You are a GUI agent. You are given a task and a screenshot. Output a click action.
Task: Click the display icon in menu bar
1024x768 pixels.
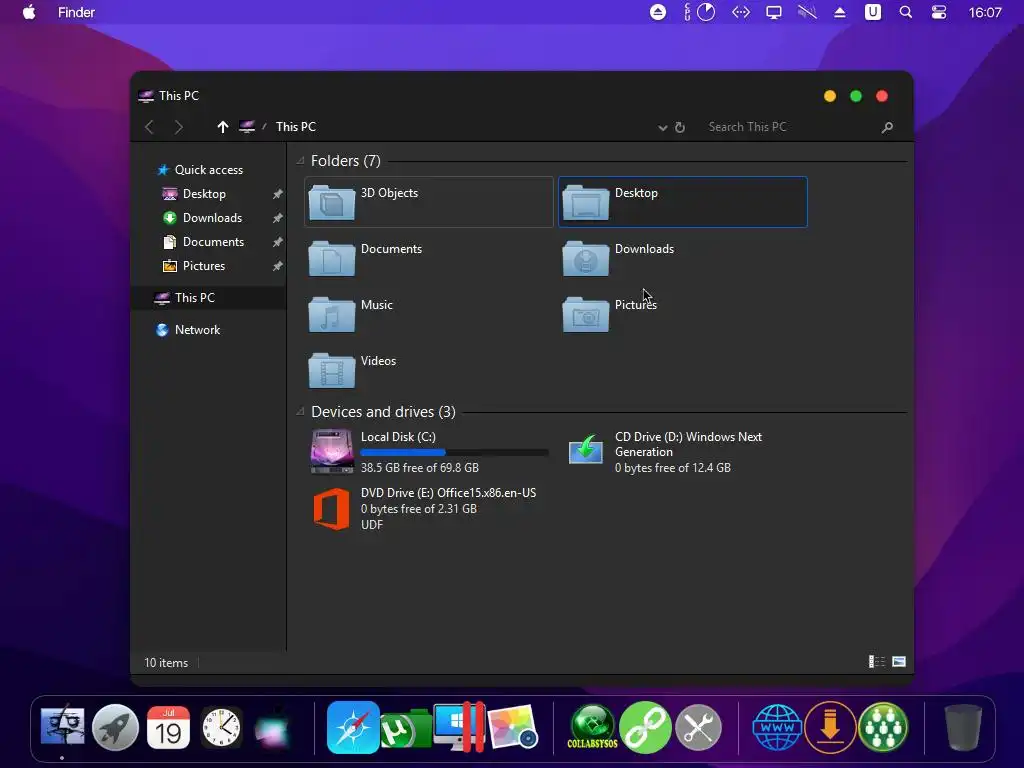coord(774,12)
